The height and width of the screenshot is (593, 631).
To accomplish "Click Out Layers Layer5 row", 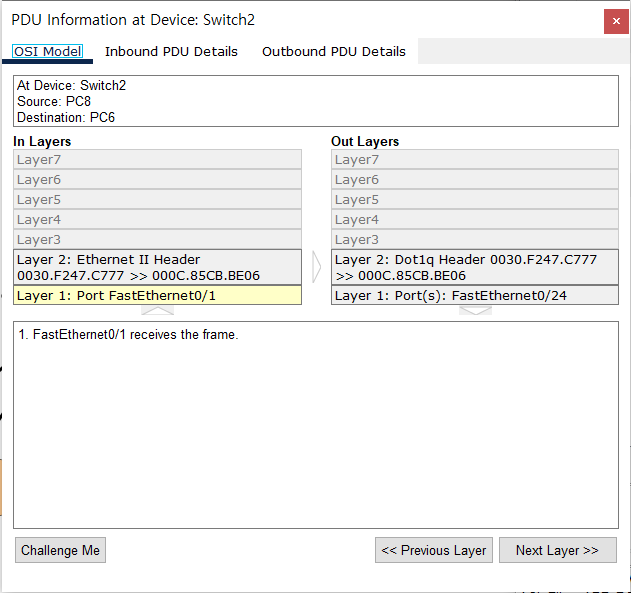I will click(x=475, y=200).
